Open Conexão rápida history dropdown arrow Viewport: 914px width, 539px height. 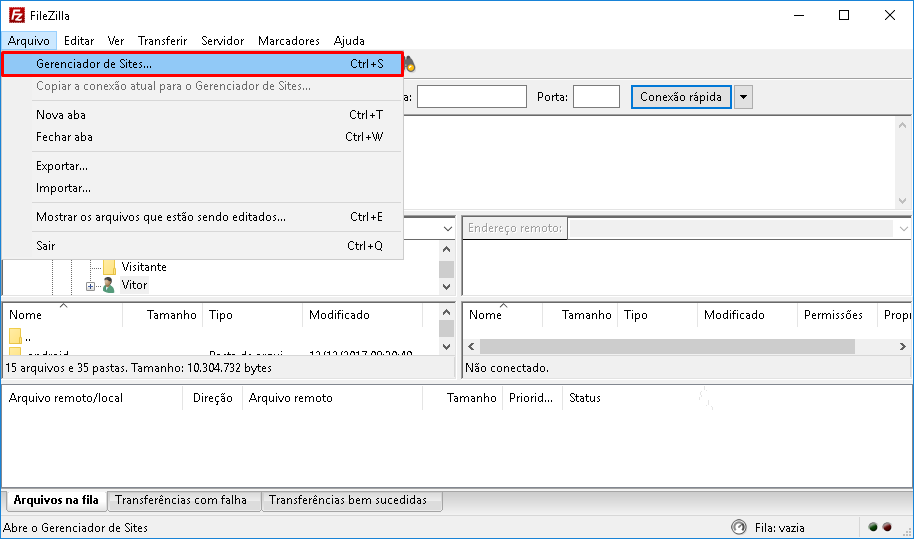click(x=743, y=97)
